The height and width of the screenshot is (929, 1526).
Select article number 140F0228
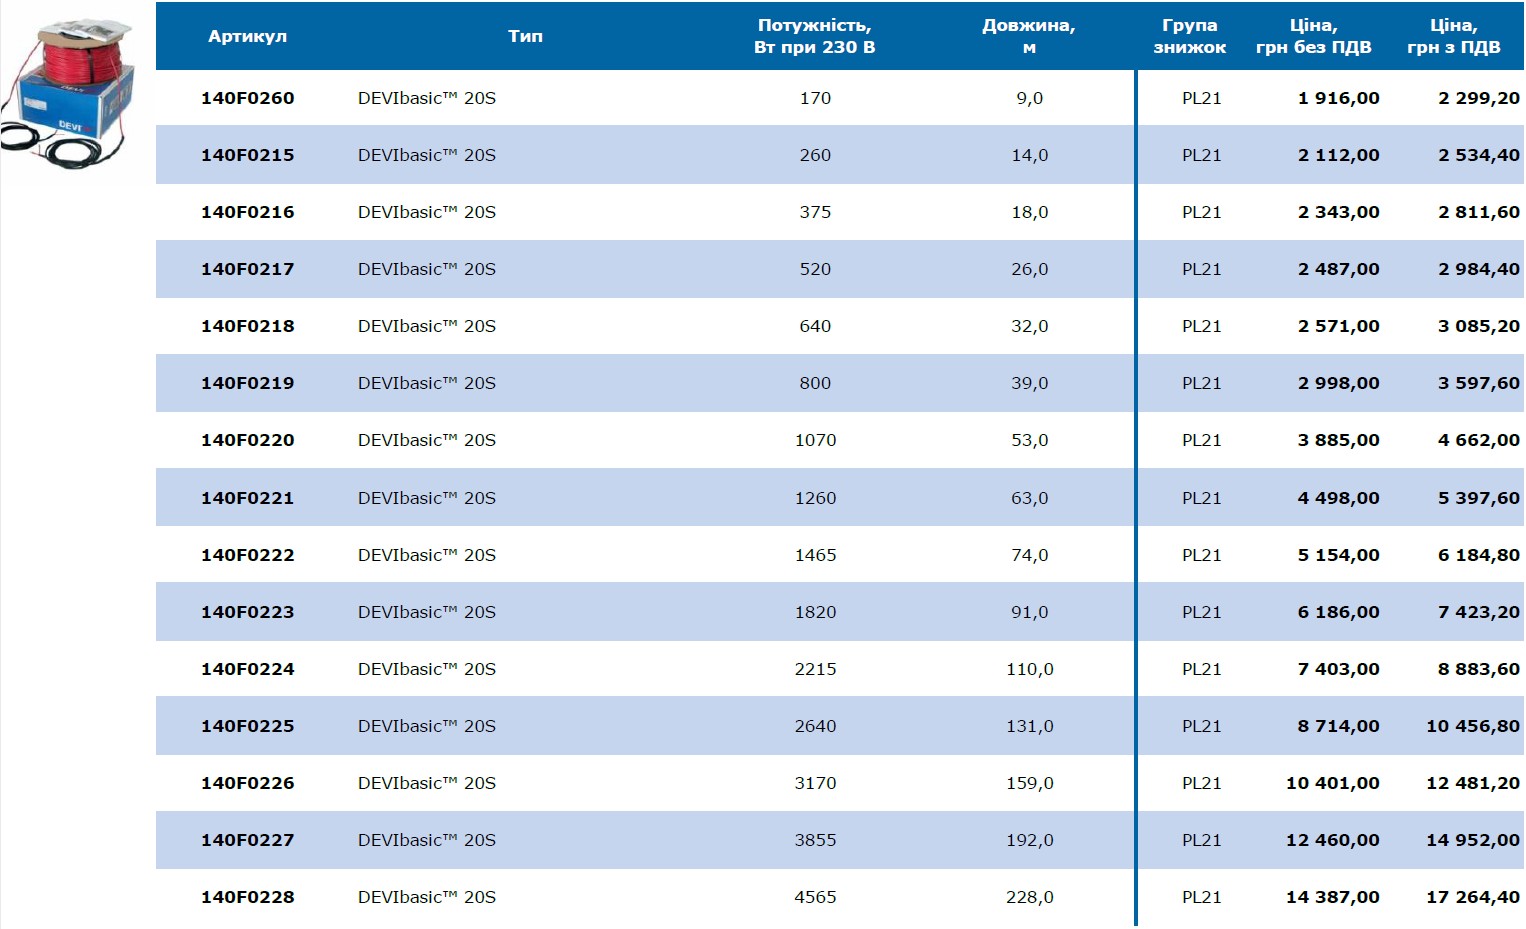click(248, 897)
